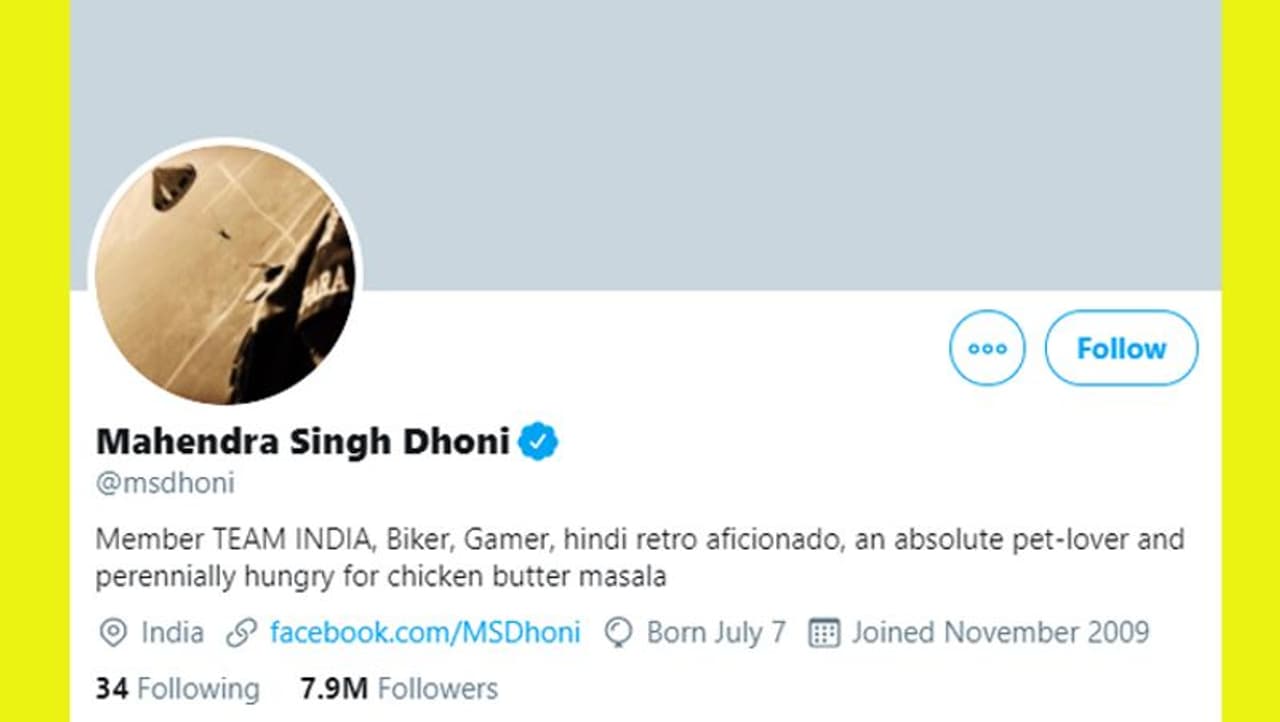Click the Born July 7 text
This screenshot has width=1280, height=722.
(716, 633)
